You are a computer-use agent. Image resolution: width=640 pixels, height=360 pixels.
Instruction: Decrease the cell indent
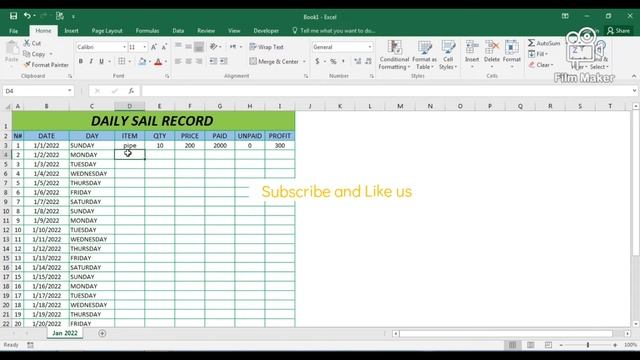click(213, 61)
